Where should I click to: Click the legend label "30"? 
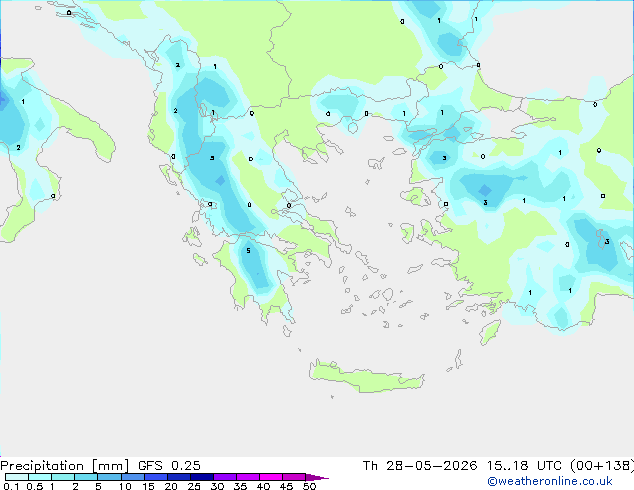click(x=217, y=486)
